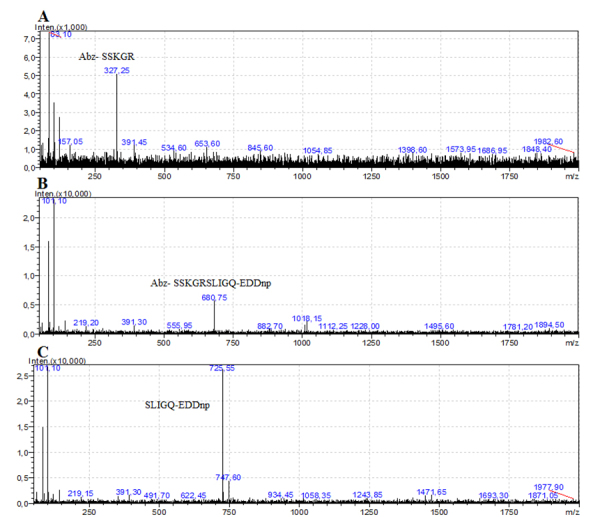
Task: Select the 725,55 peak label in panel C
Action: 222,368
